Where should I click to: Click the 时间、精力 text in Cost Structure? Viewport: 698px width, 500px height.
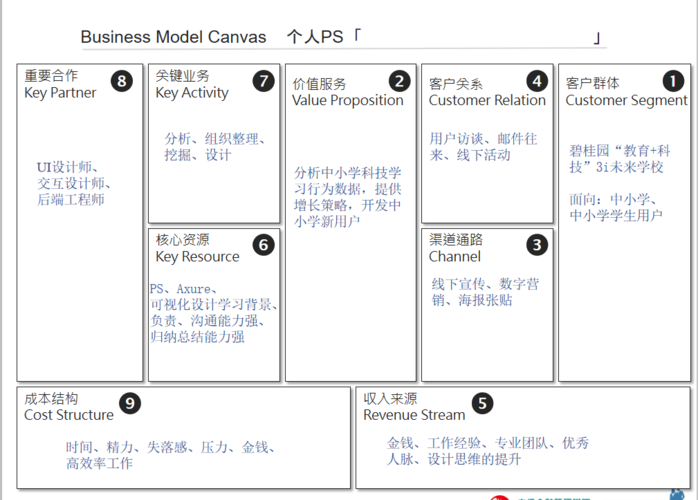click(x=100, y=448)
